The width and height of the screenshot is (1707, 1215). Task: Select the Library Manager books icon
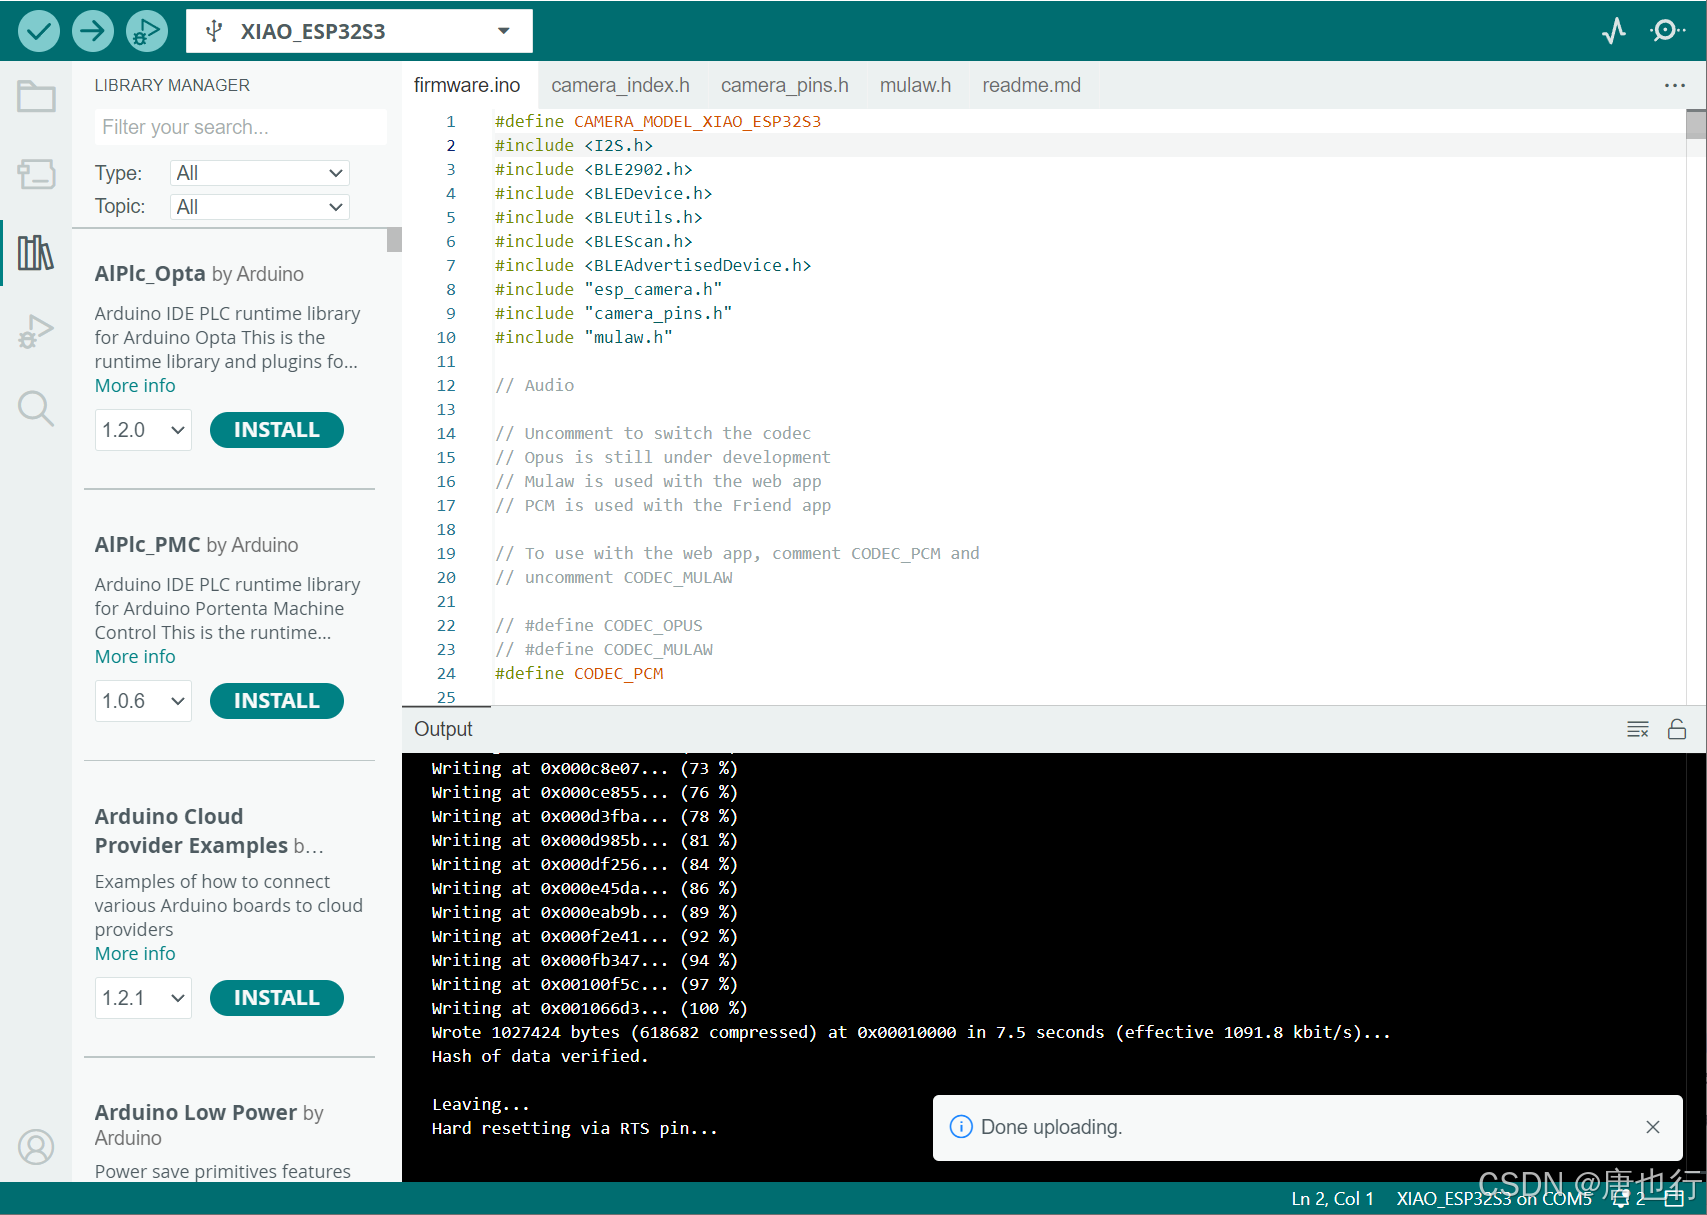(x=36, y=253)
